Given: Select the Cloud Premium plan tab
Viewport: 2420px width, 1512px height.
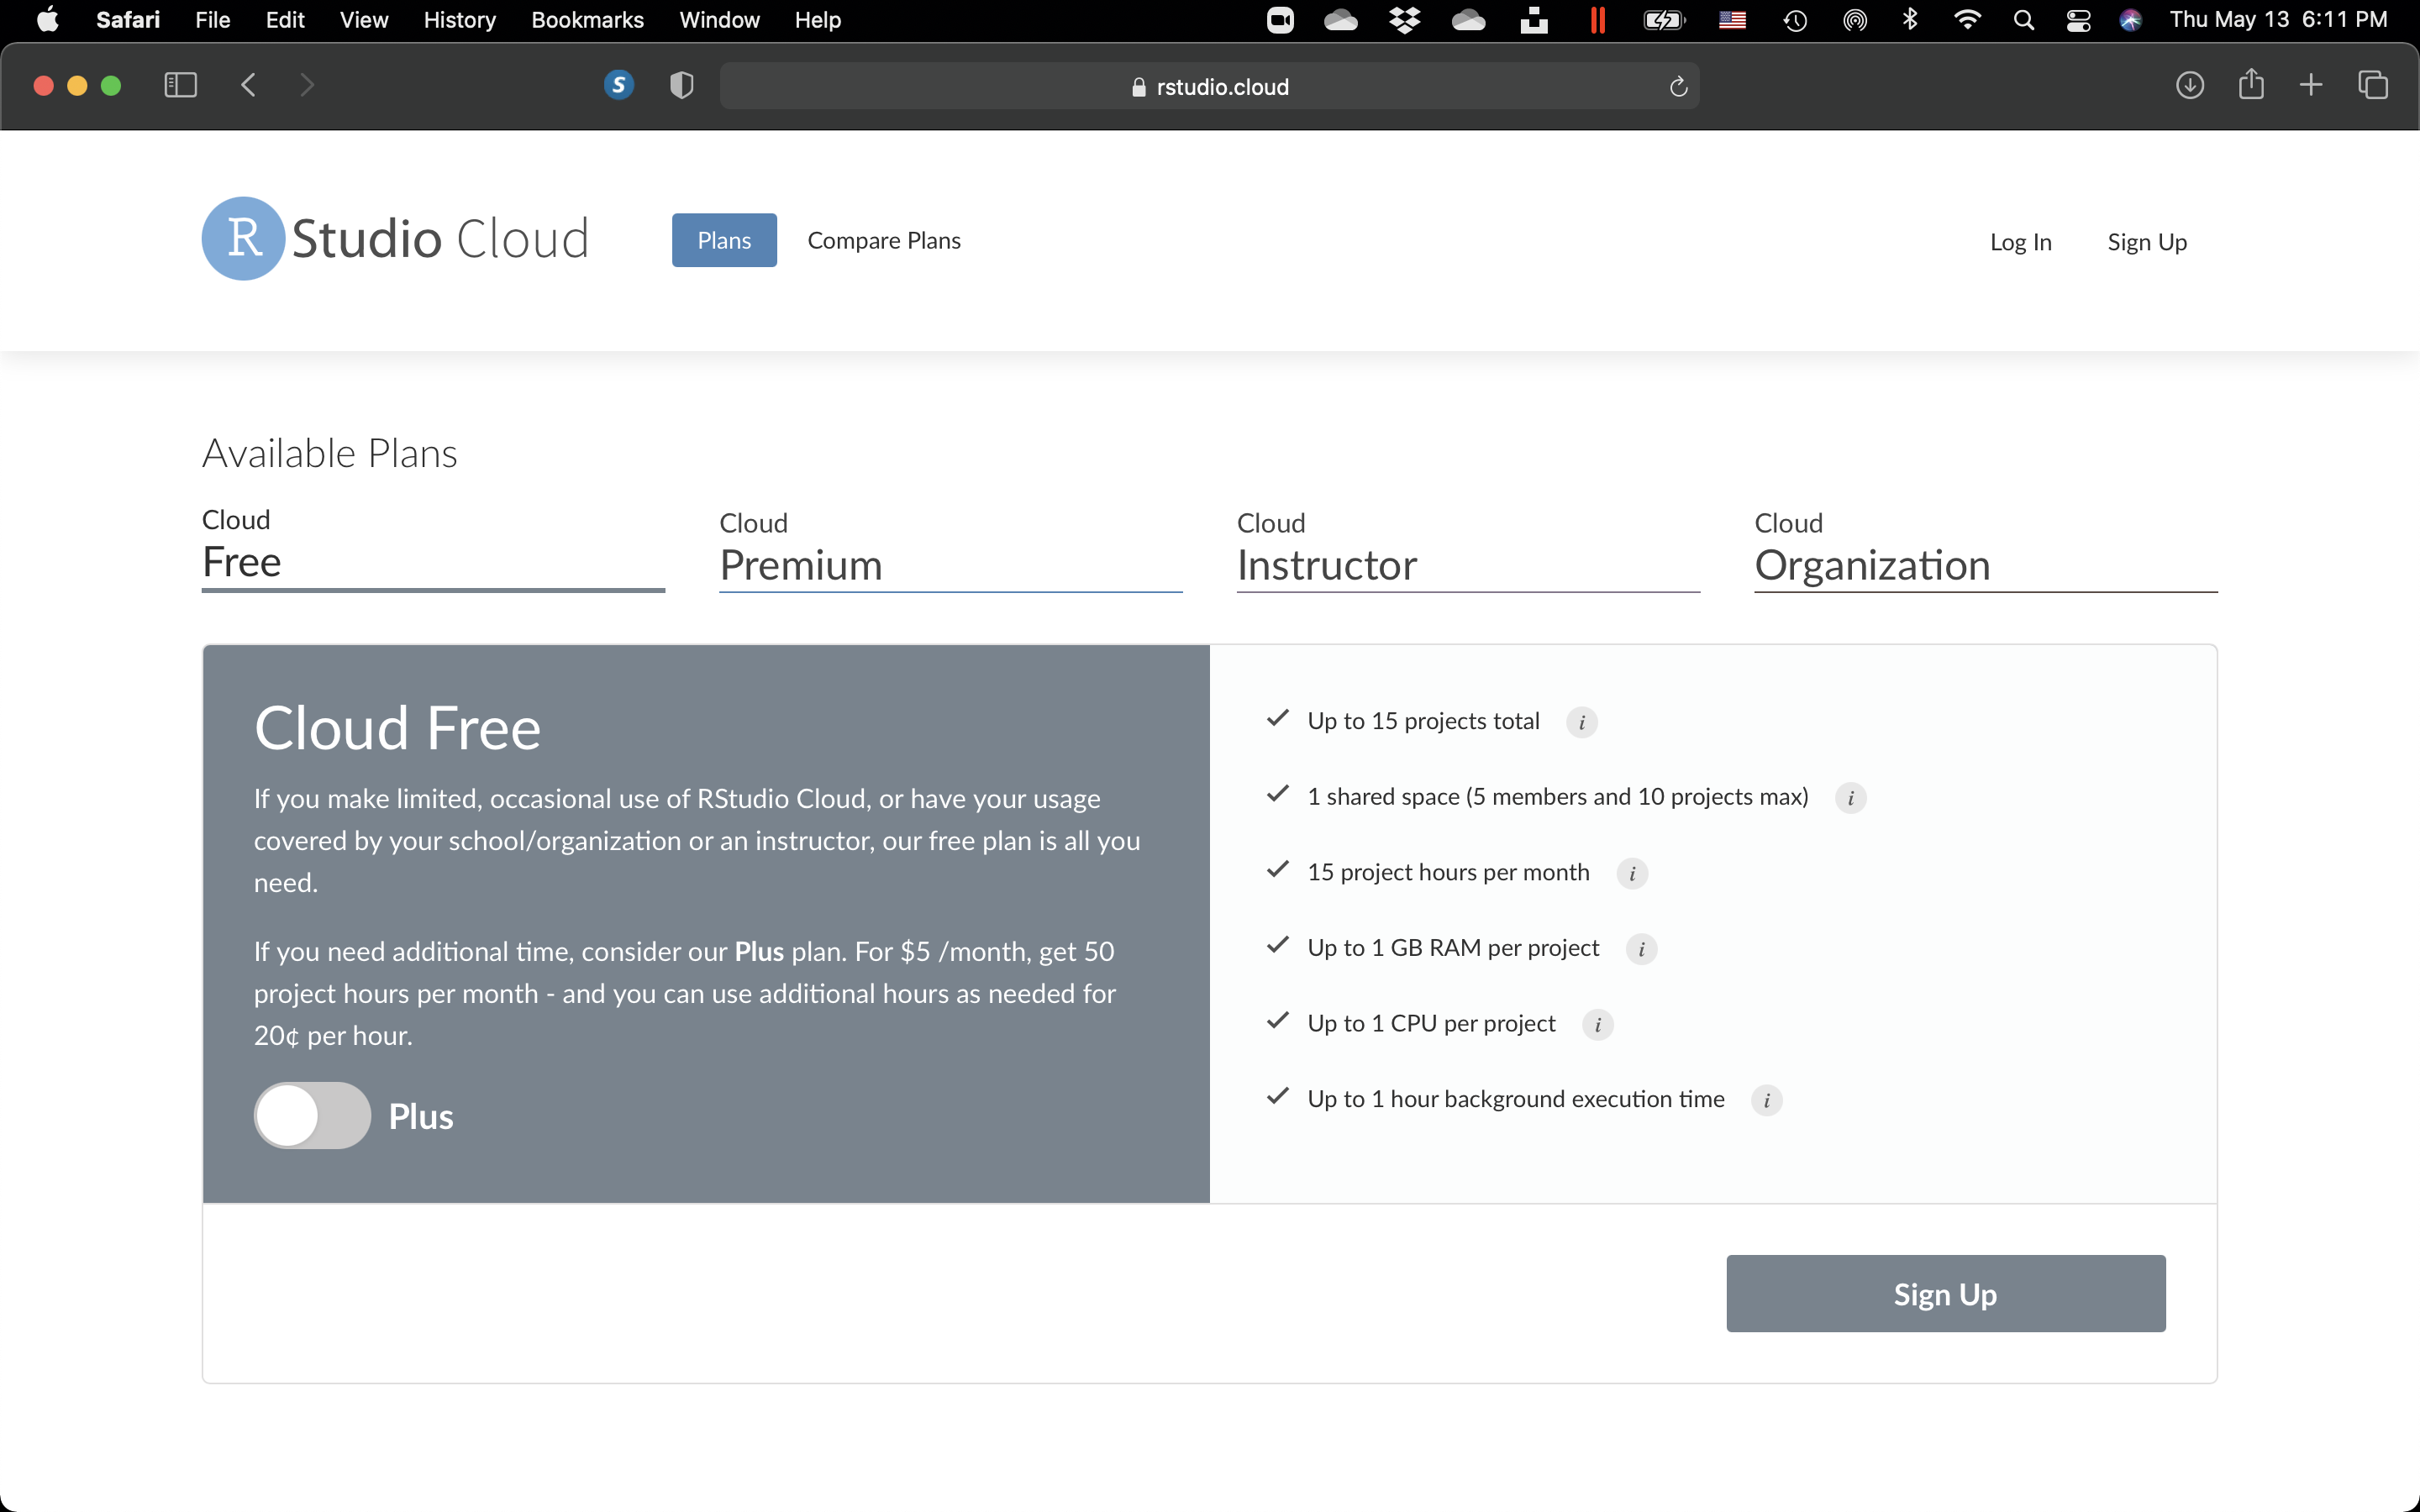Looking at the screenshot, I should pyautogui.click(x=950, y=551).
